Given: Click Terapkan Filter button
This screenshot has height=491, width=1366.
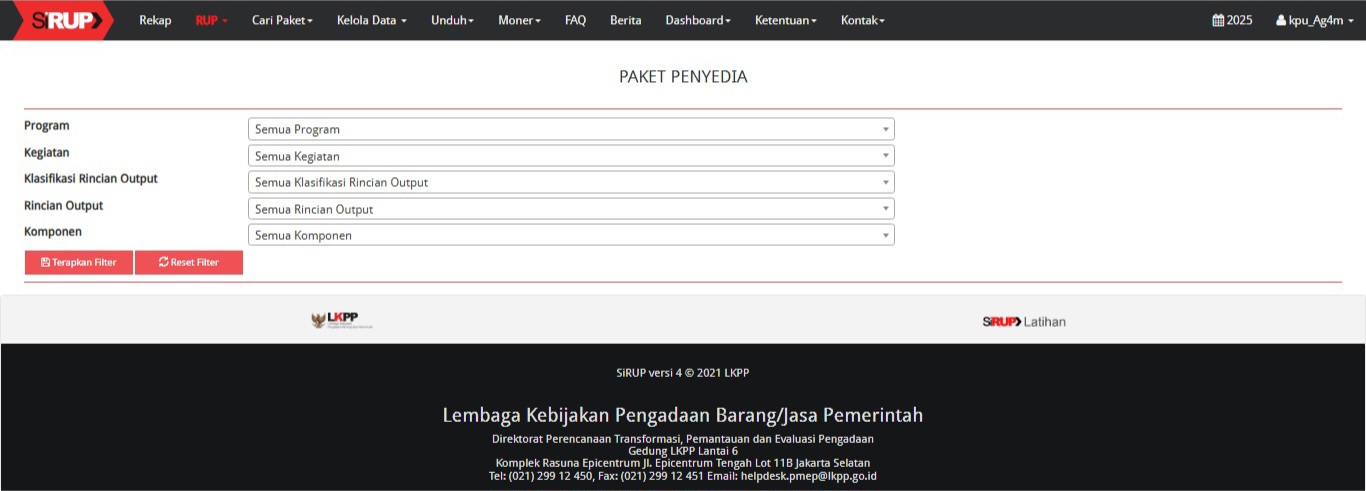Looking at the screenshot, I should coord(79,262).
